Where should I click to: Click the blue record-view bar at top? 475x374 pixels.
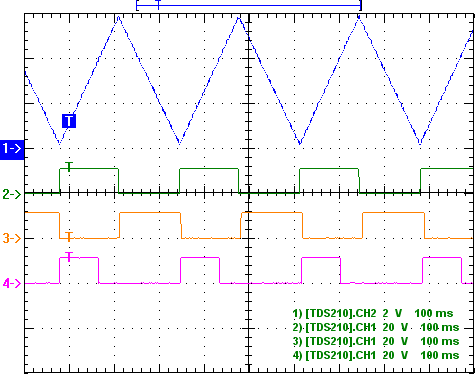pyautogui.click(x=249, y=5)
